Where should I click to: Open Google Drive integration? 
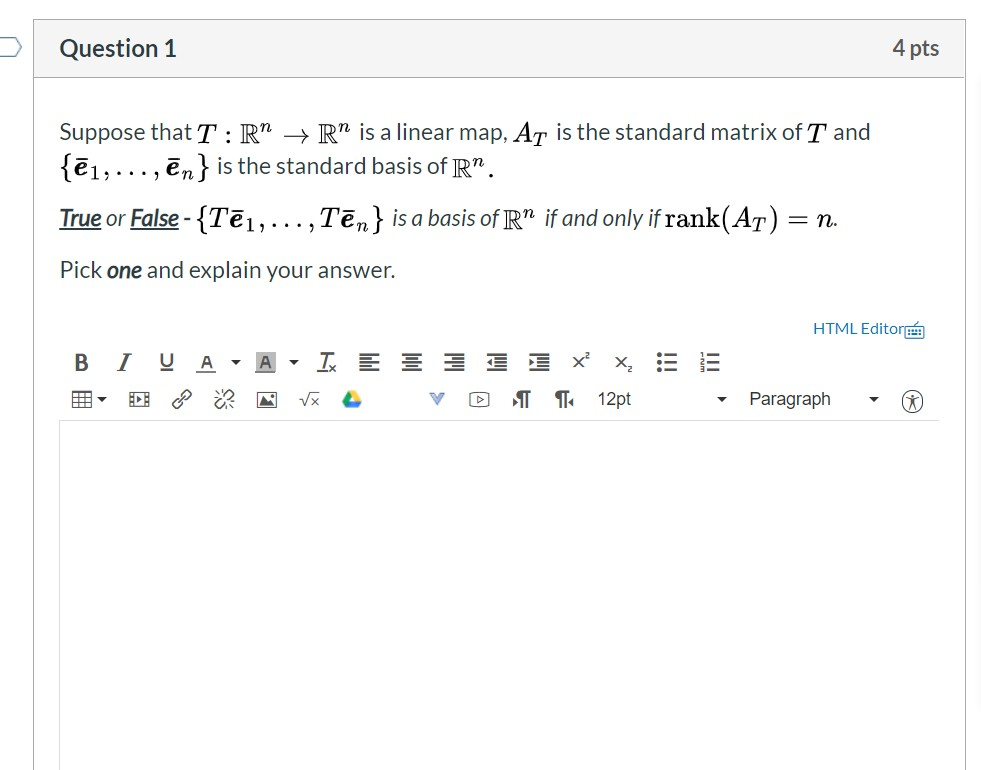[352, 399]
